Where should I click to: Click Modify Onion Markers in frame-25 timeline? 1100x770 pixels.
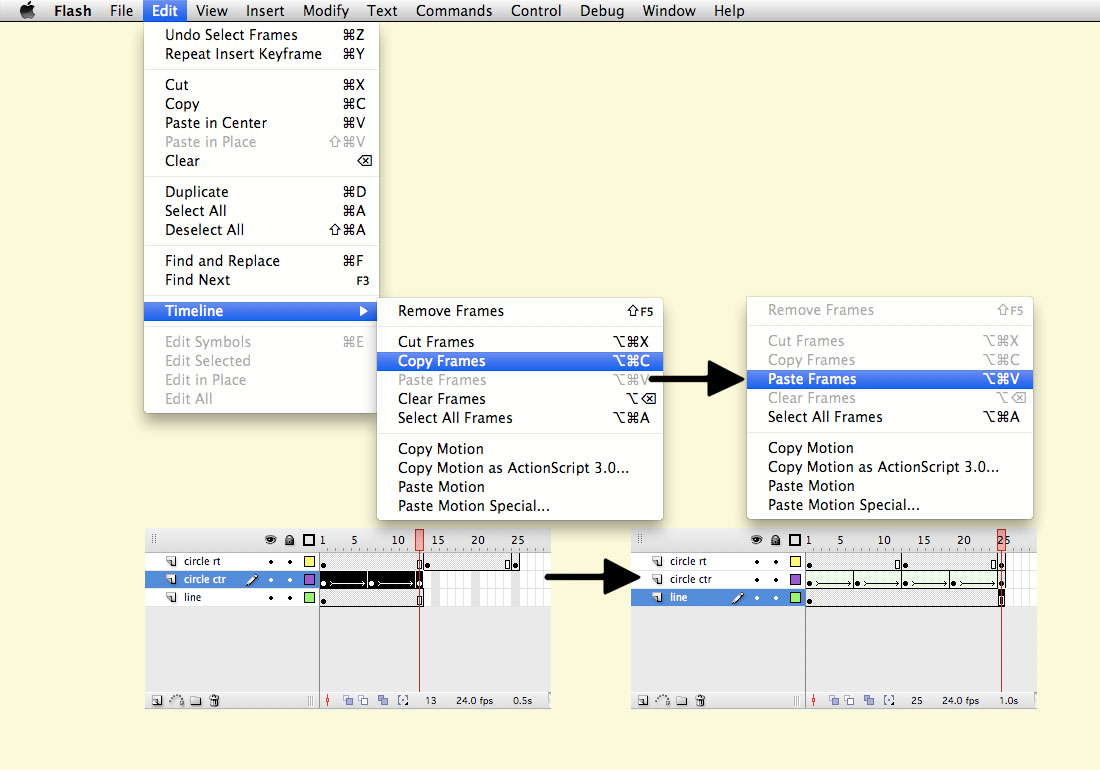[886, 701]
